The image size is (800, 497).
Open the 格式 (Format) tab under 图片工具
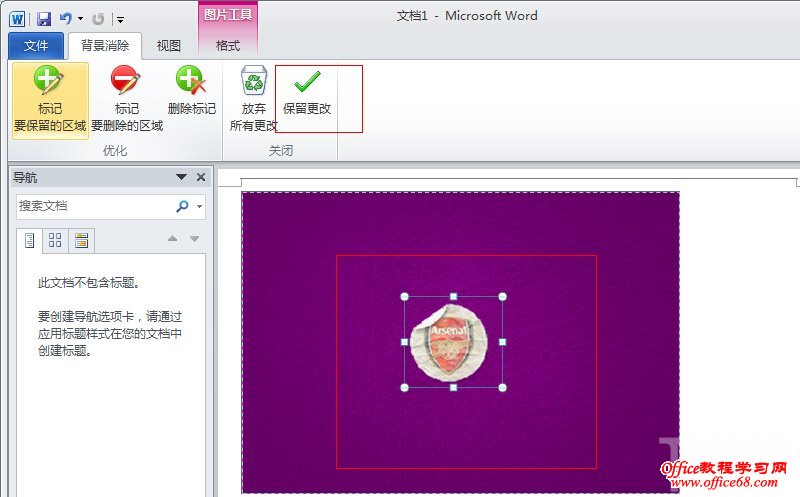click(x=228, y=46)
